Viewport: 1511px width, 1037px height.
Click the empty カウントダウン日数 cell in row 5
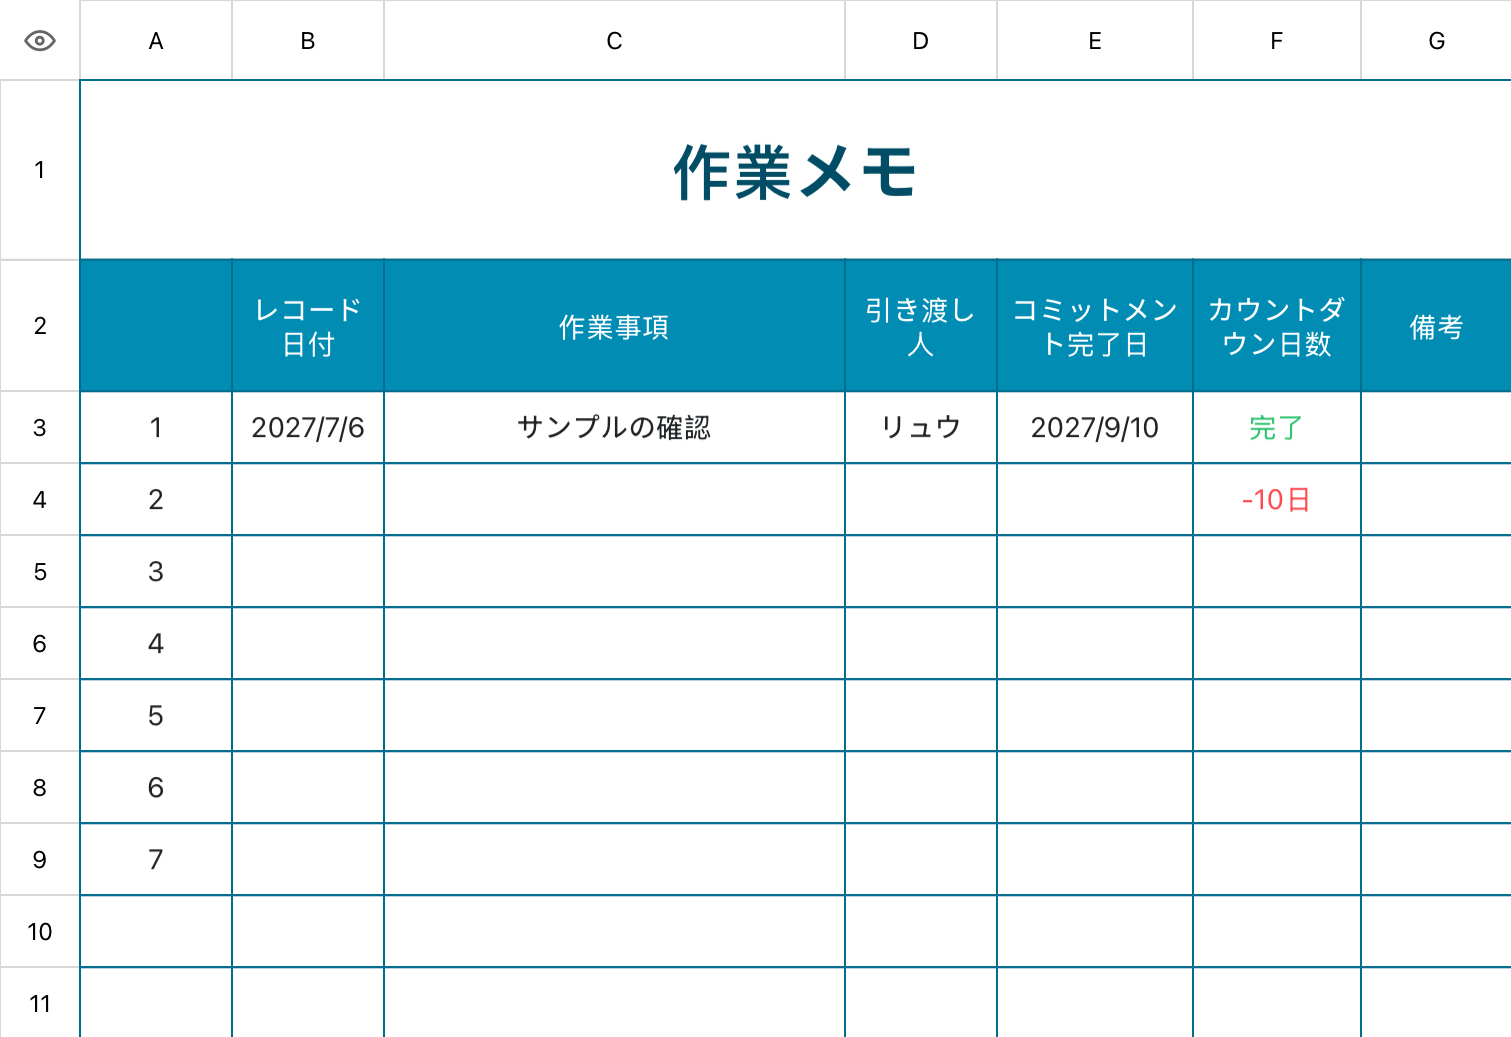1277,572
